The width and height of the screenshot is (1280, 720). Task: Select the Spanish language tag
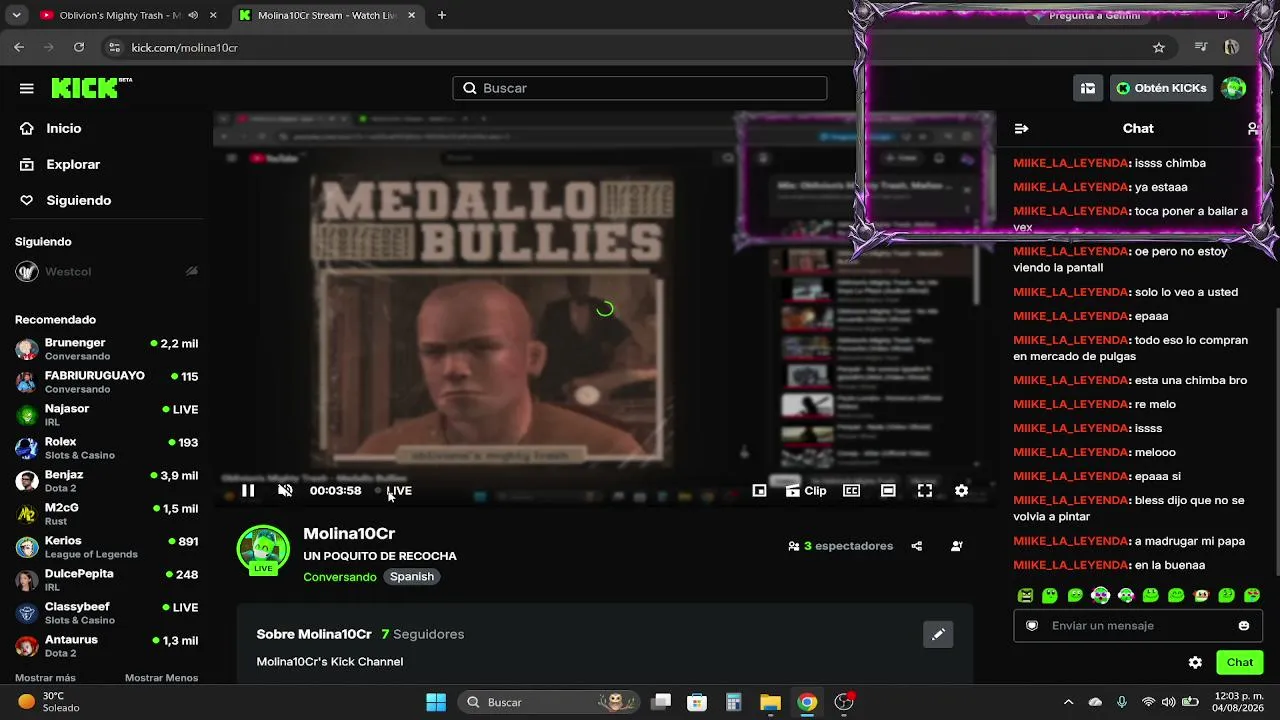(x=412, y=577)
